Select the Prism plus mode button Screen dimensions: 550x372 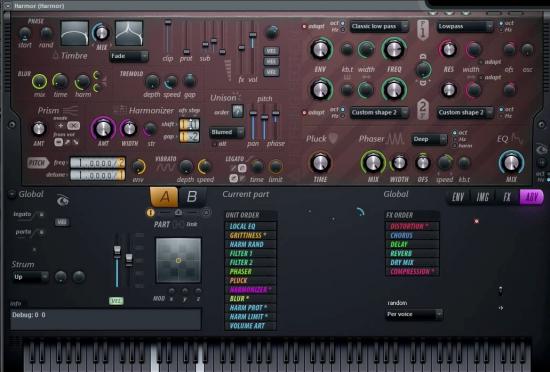coord(60,126)
